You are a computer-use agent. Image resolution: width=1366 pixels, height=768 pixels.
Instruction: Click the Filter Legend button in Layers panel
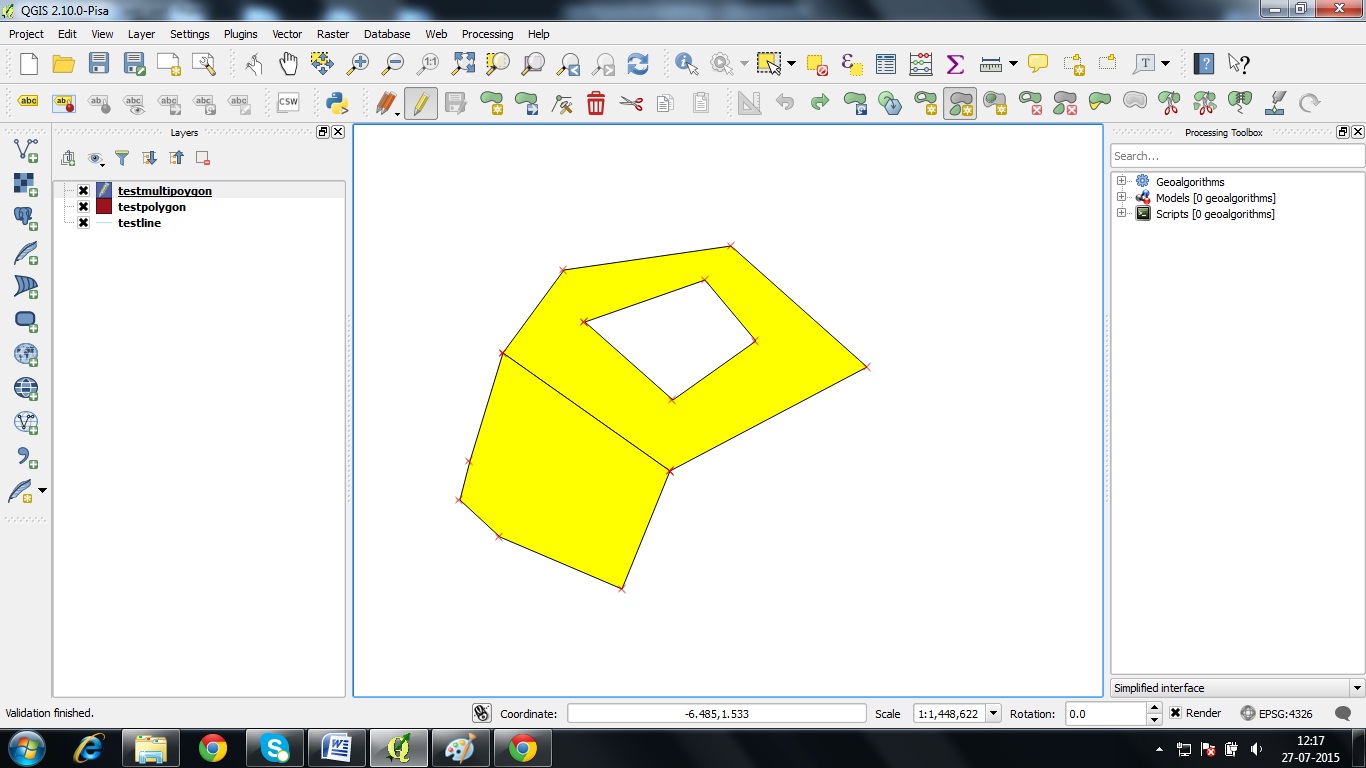[122, 157]
